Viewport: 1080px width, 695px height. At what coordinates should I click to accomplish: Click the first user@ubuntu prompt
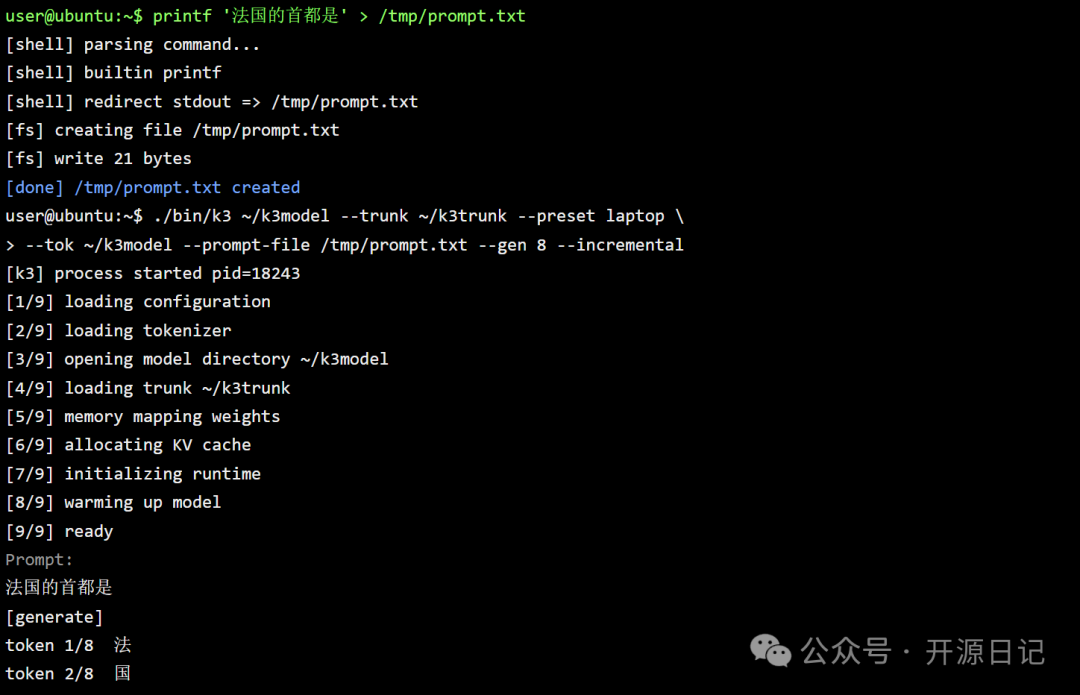click(74, 16)
